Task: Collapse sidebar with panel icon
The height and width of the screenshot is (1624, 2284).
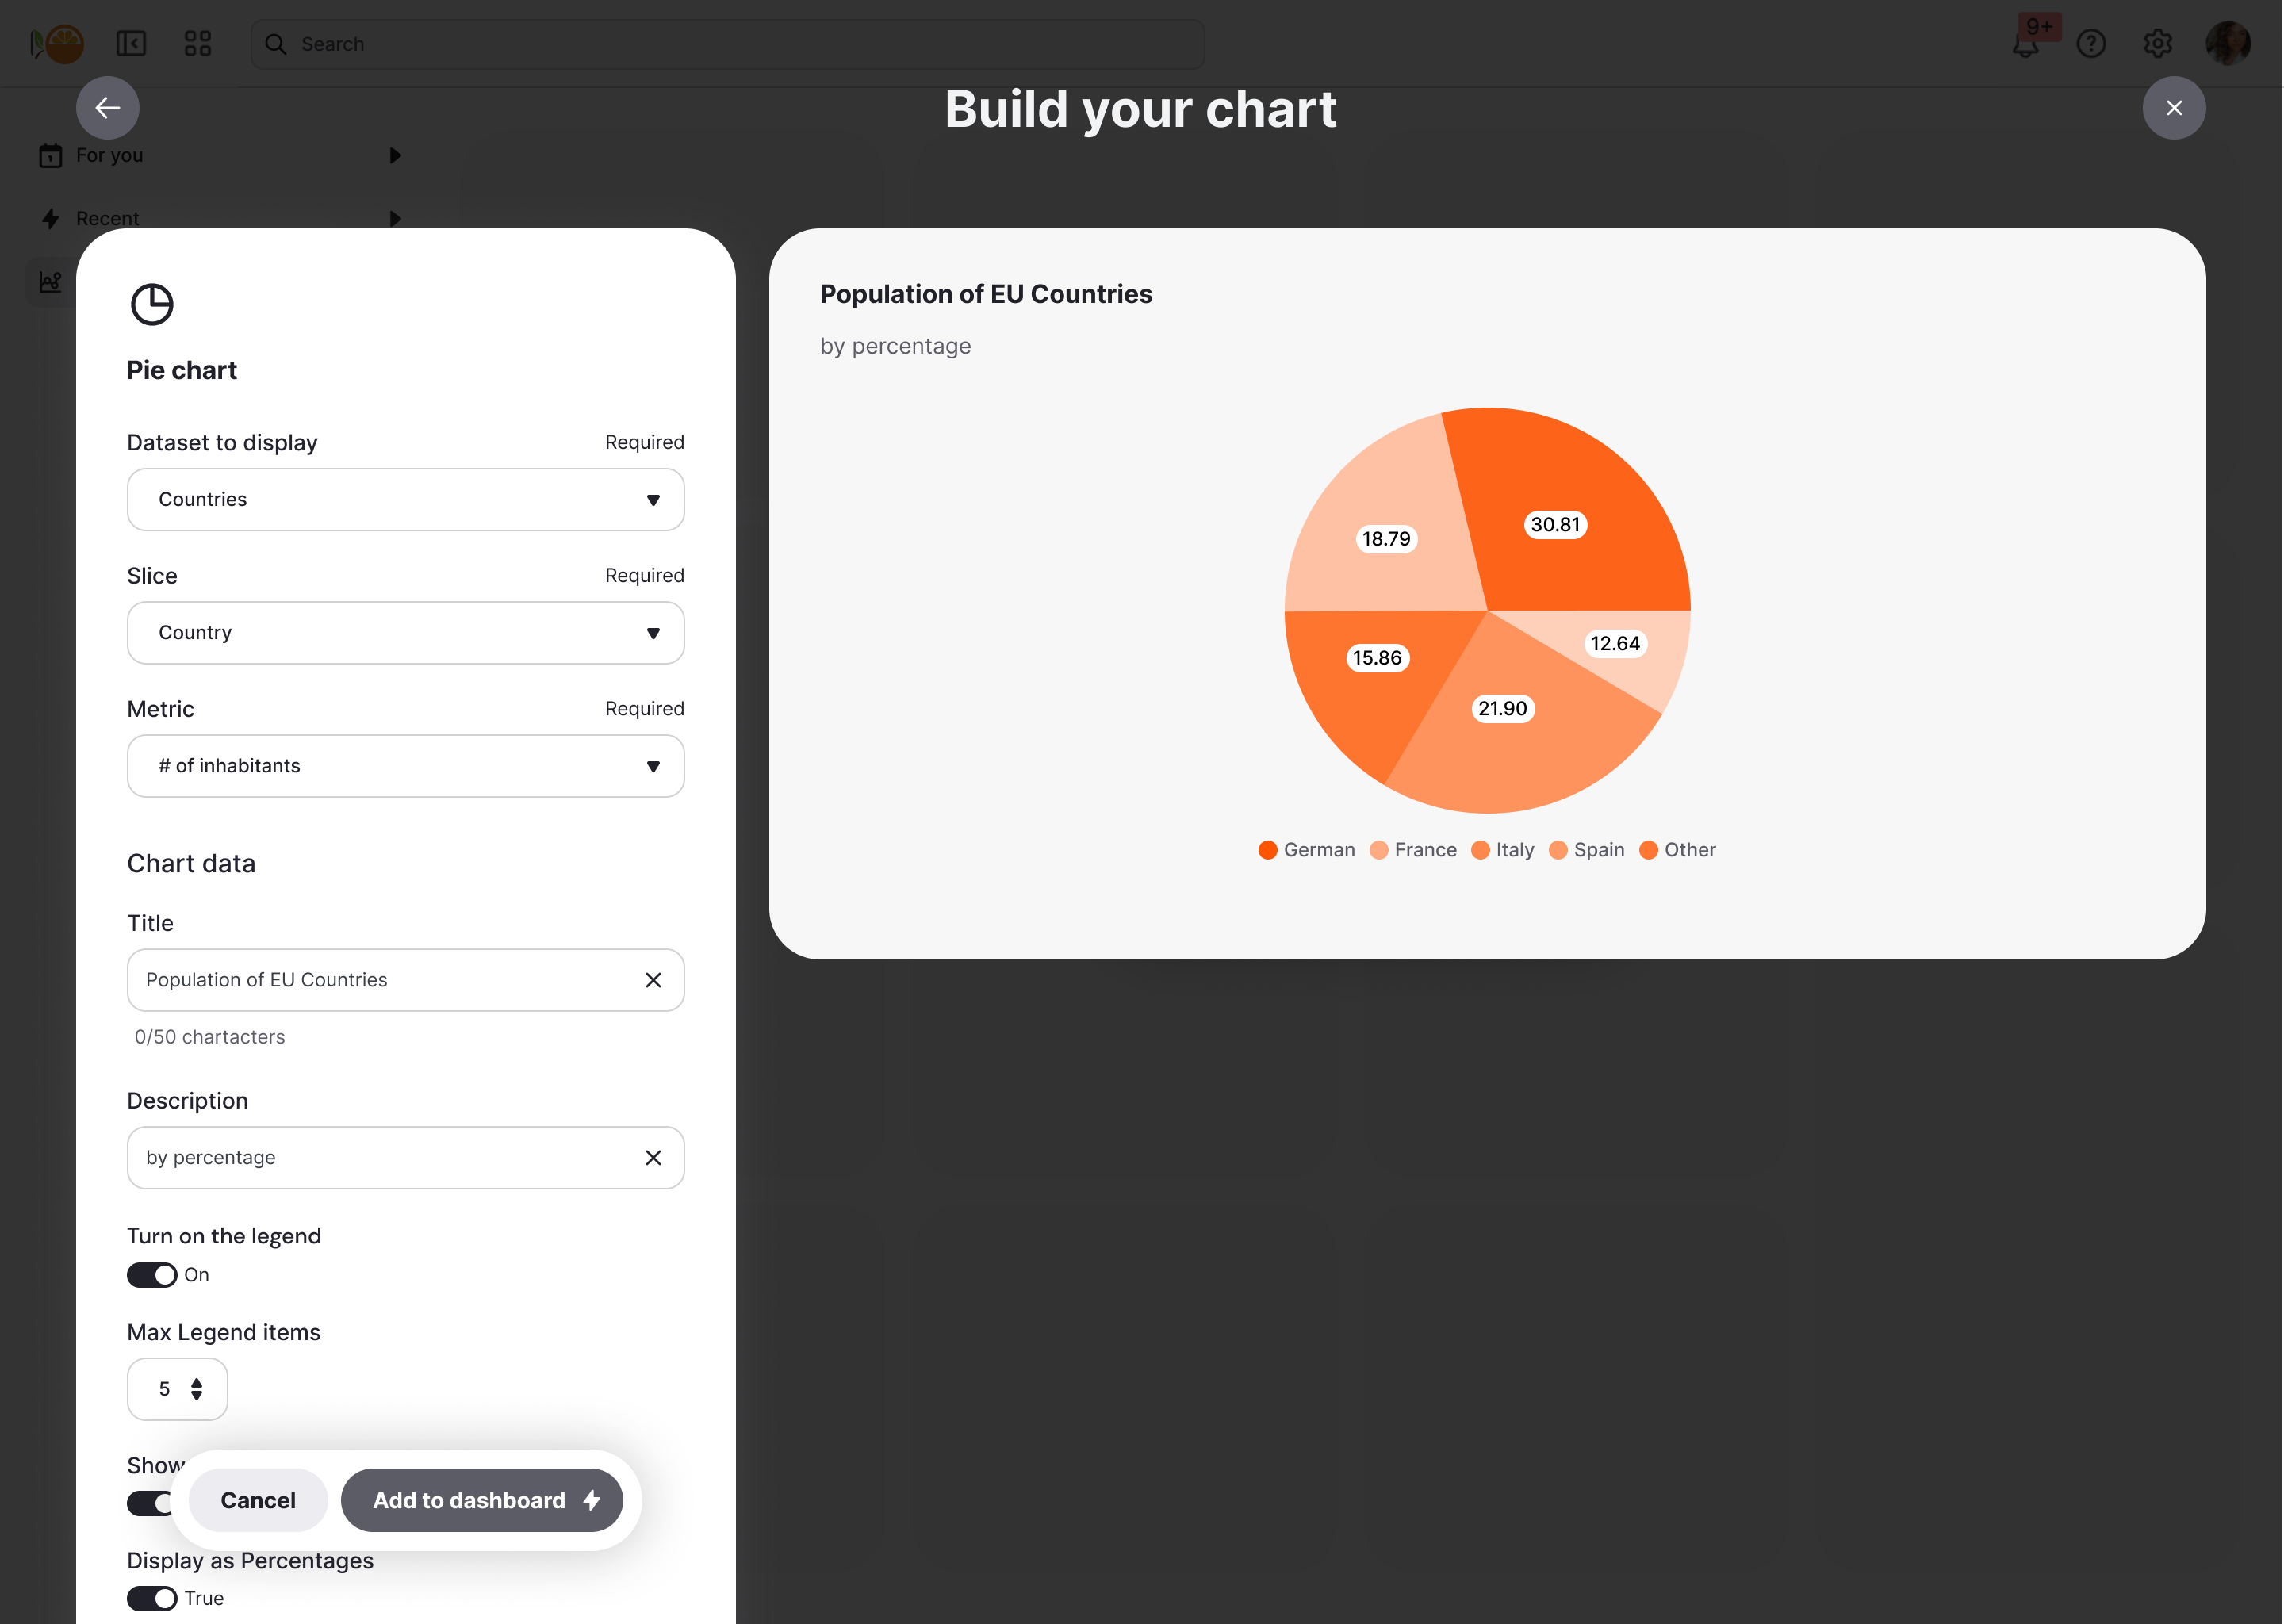Action: click(131, 44)
